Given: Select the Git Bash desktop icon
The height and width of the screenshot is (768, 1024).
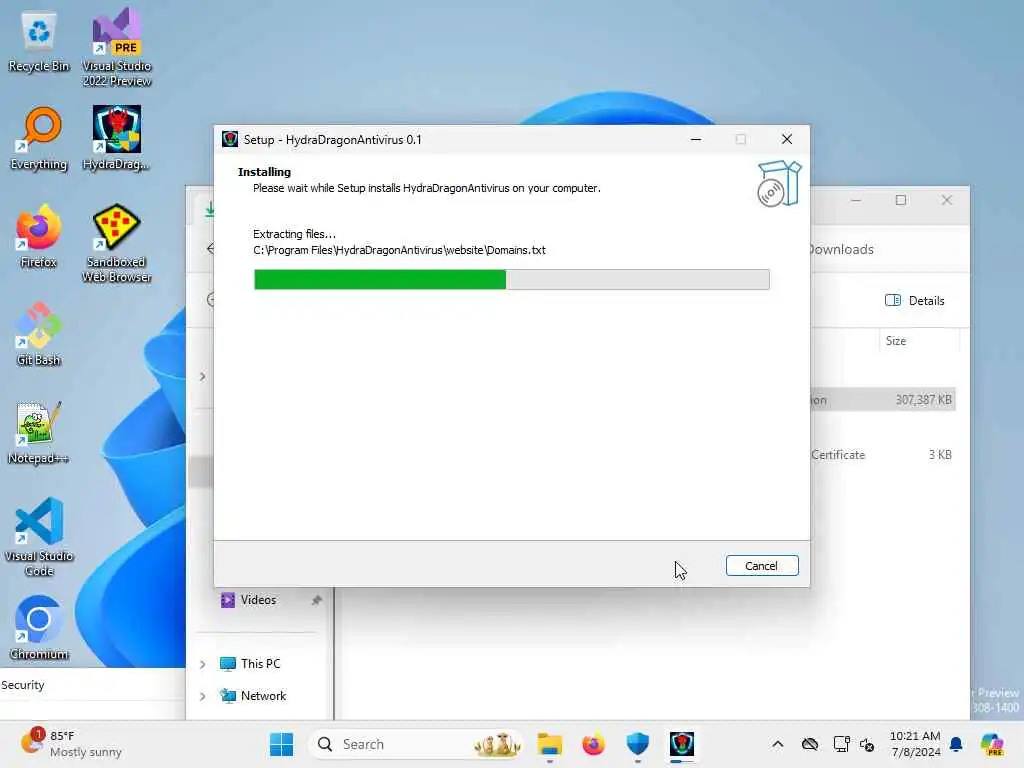Looking at the screenshot, I should [39, 334].
